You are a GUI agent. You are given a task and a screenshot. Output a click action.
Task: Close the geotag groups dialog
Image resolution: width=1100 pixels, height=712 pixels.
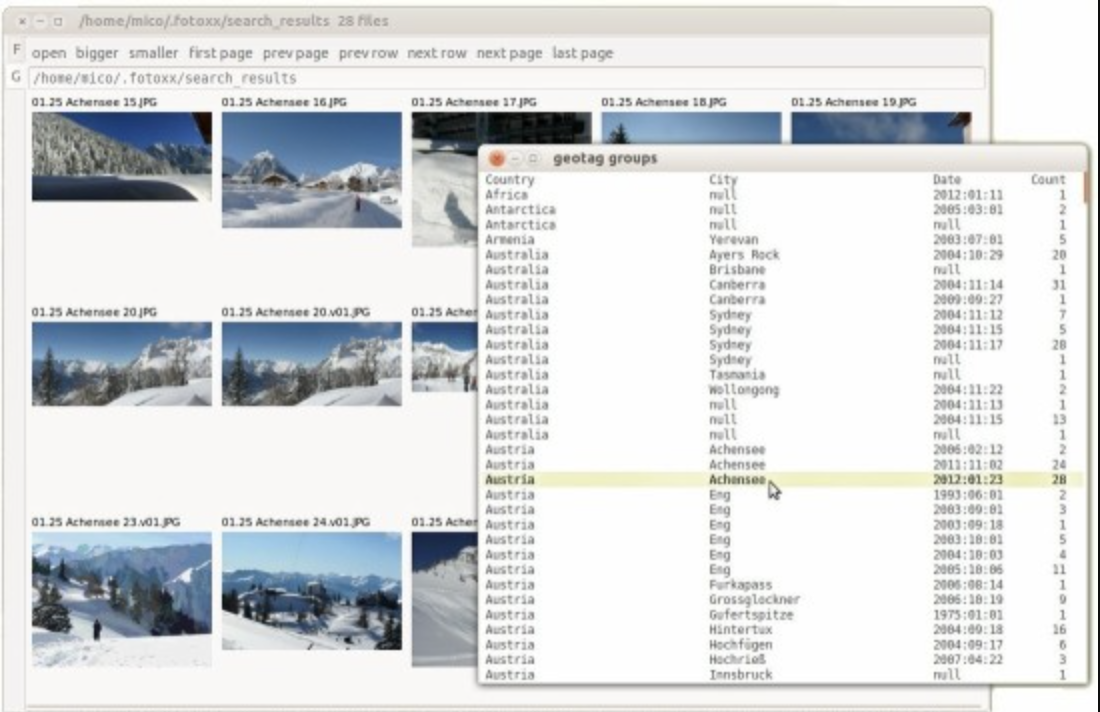pos(497,159)
